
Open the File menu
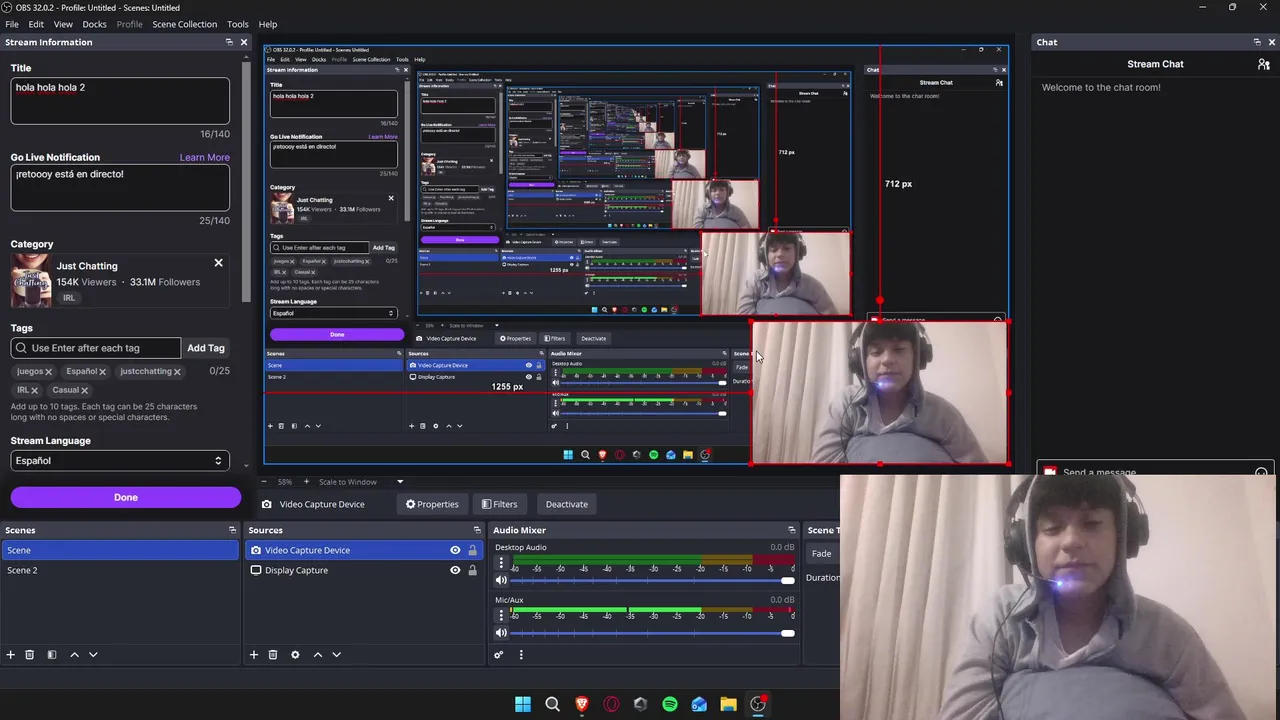click(x=12, y=24)
